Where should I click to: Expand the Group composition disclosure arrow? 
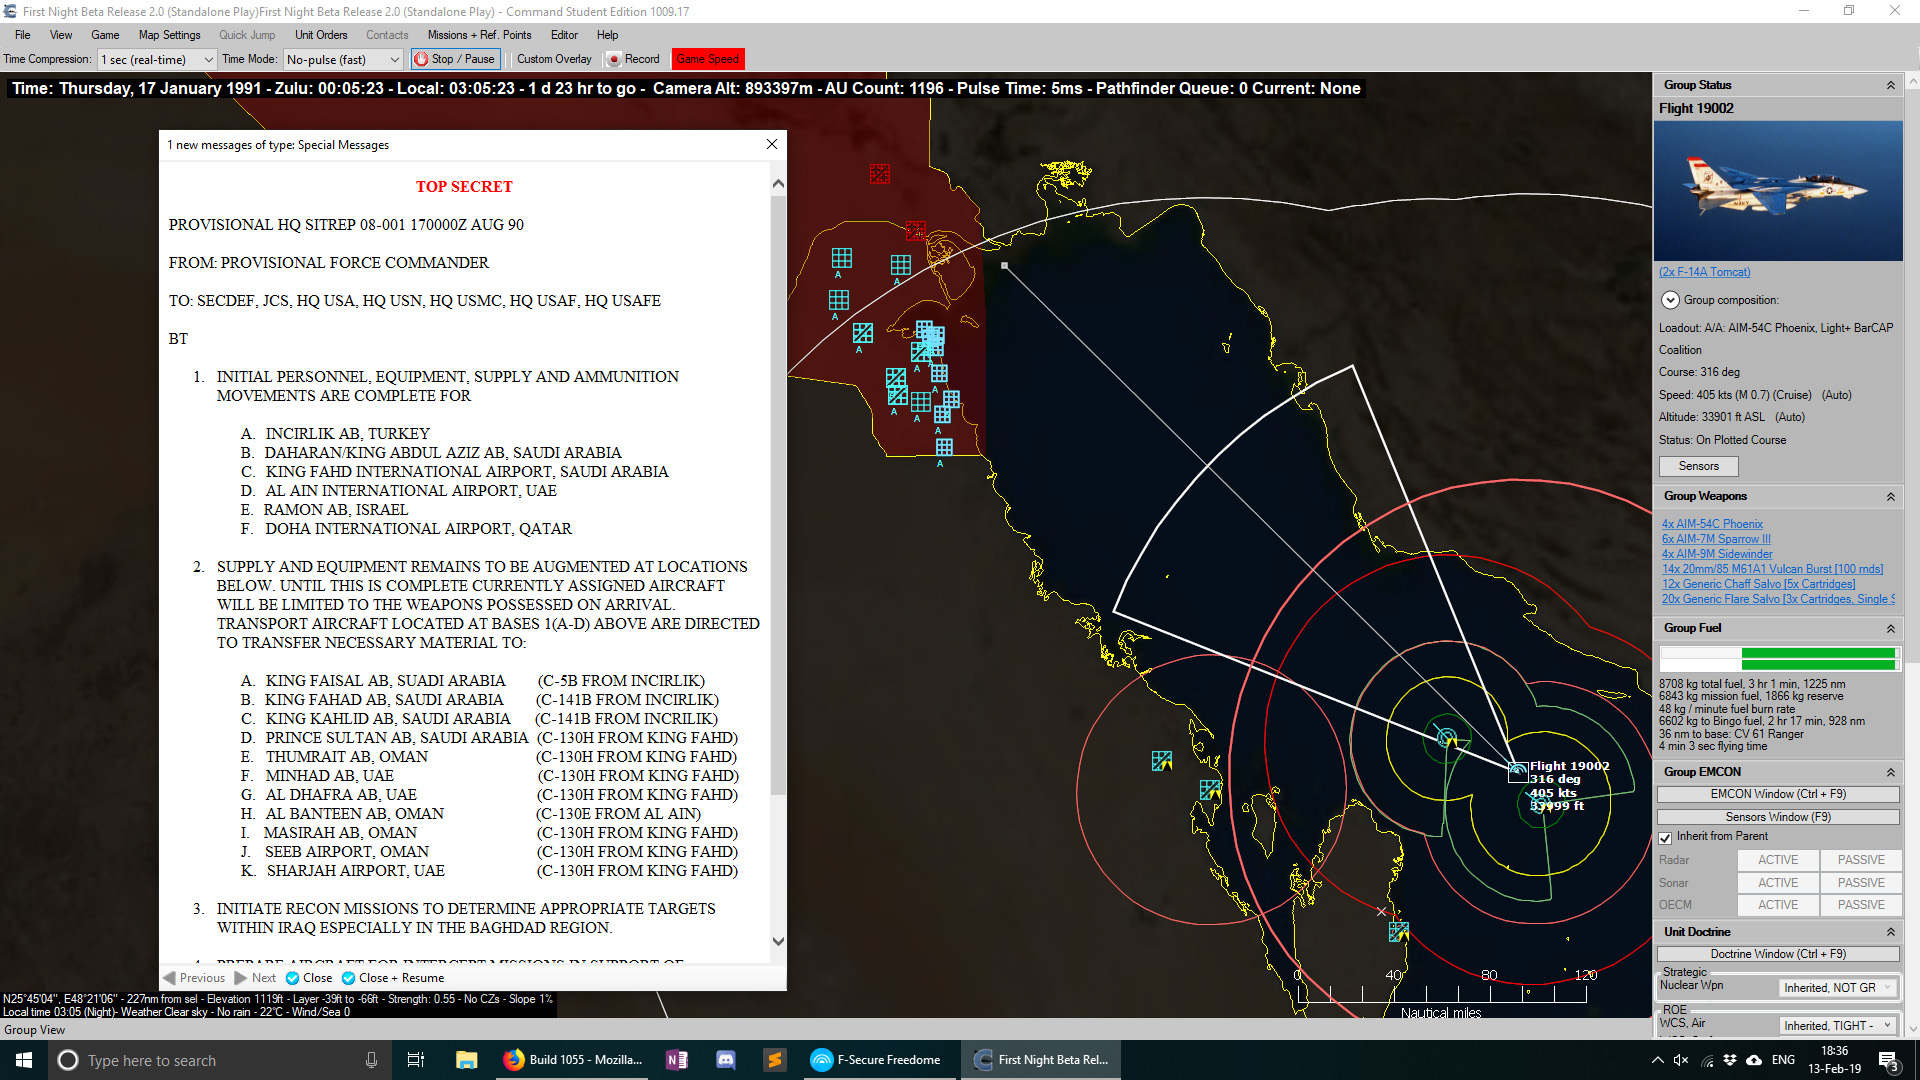coord(1670,299)
